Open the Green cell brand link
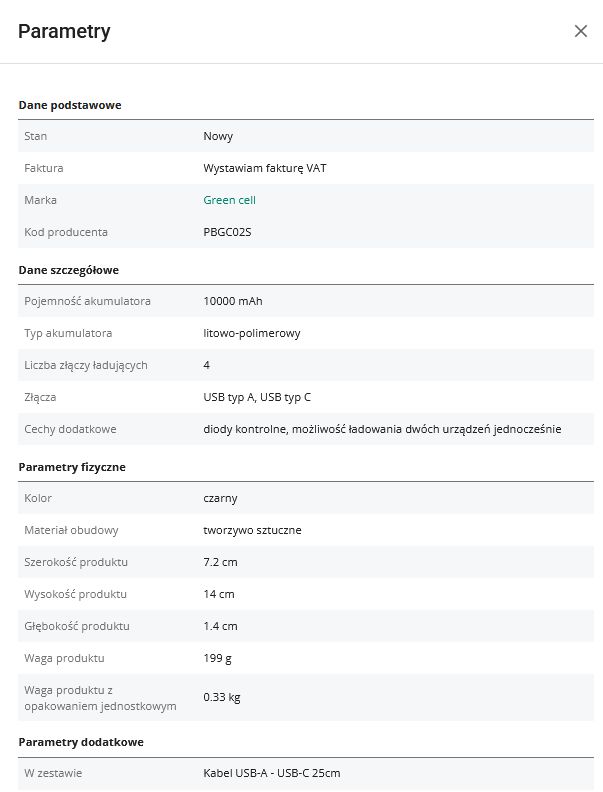 click(229, 200)
